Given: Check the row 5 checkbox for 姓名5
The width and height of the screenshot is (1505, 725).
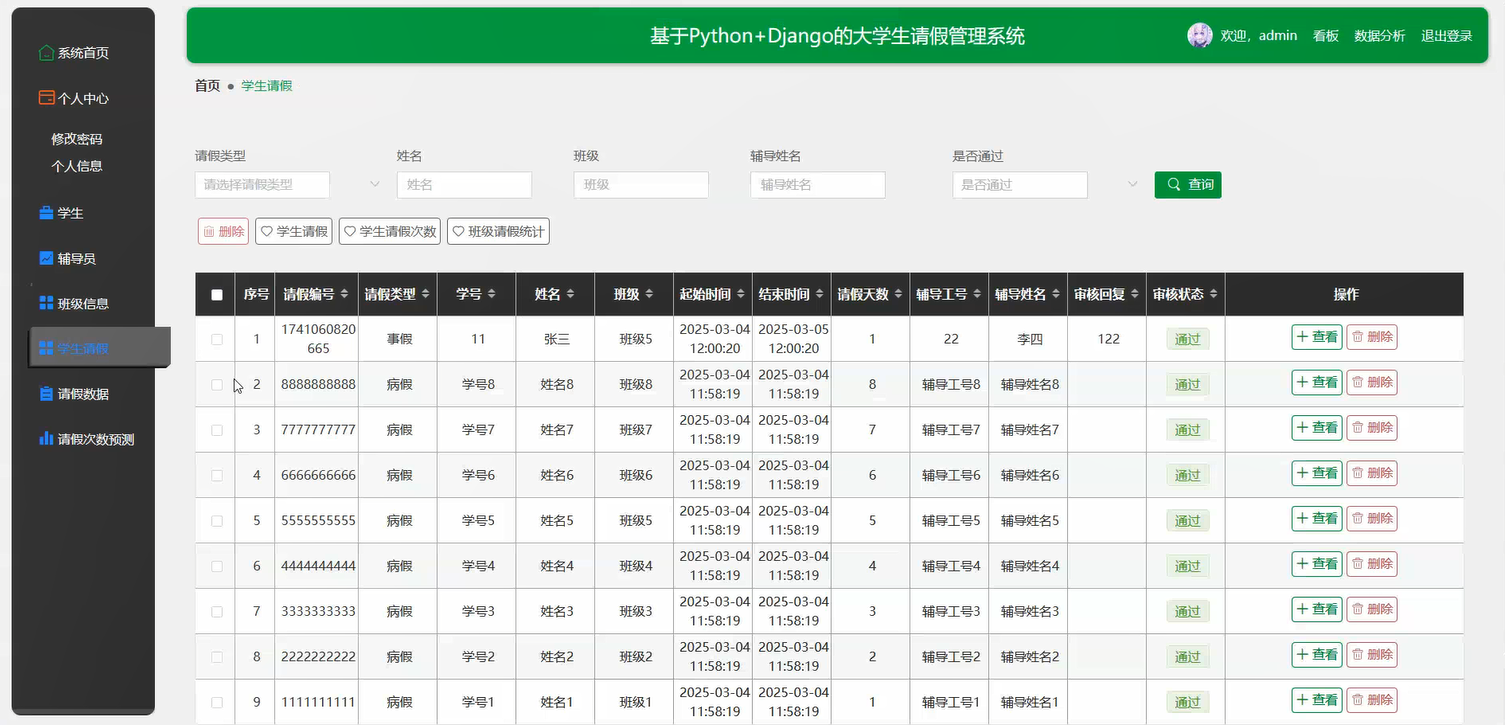Looking at the screenshot, I should [217, 521].
